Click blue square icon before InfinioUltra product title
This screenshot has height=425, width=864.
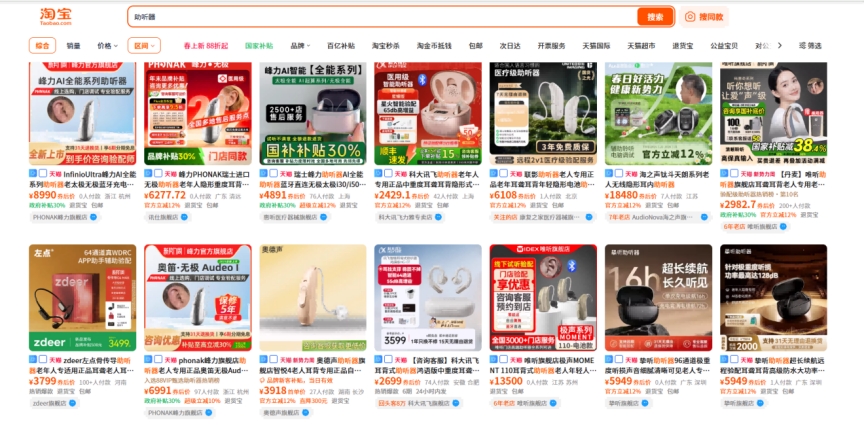pos(33,173)
